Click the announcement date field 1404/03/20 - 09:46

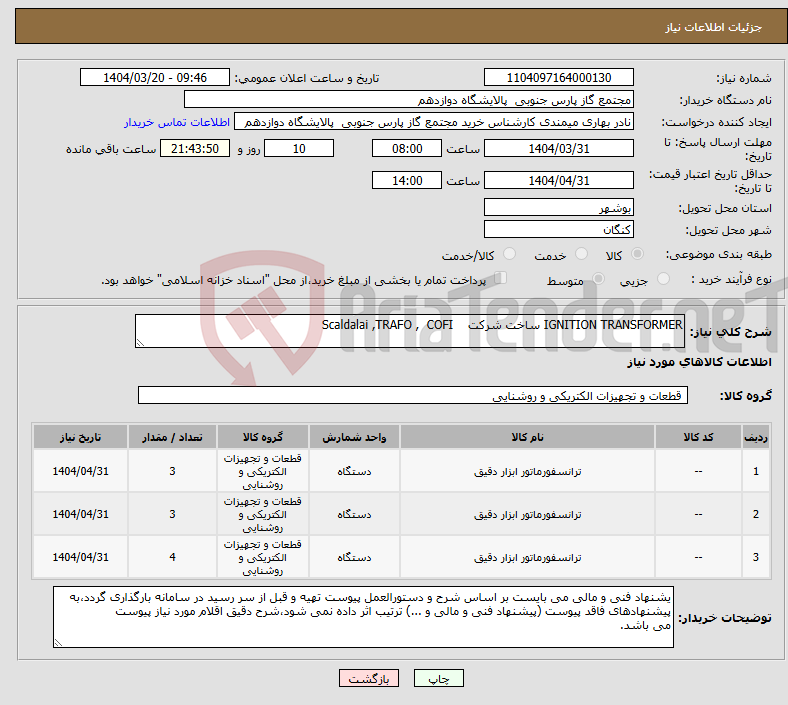tap(155, 78)
